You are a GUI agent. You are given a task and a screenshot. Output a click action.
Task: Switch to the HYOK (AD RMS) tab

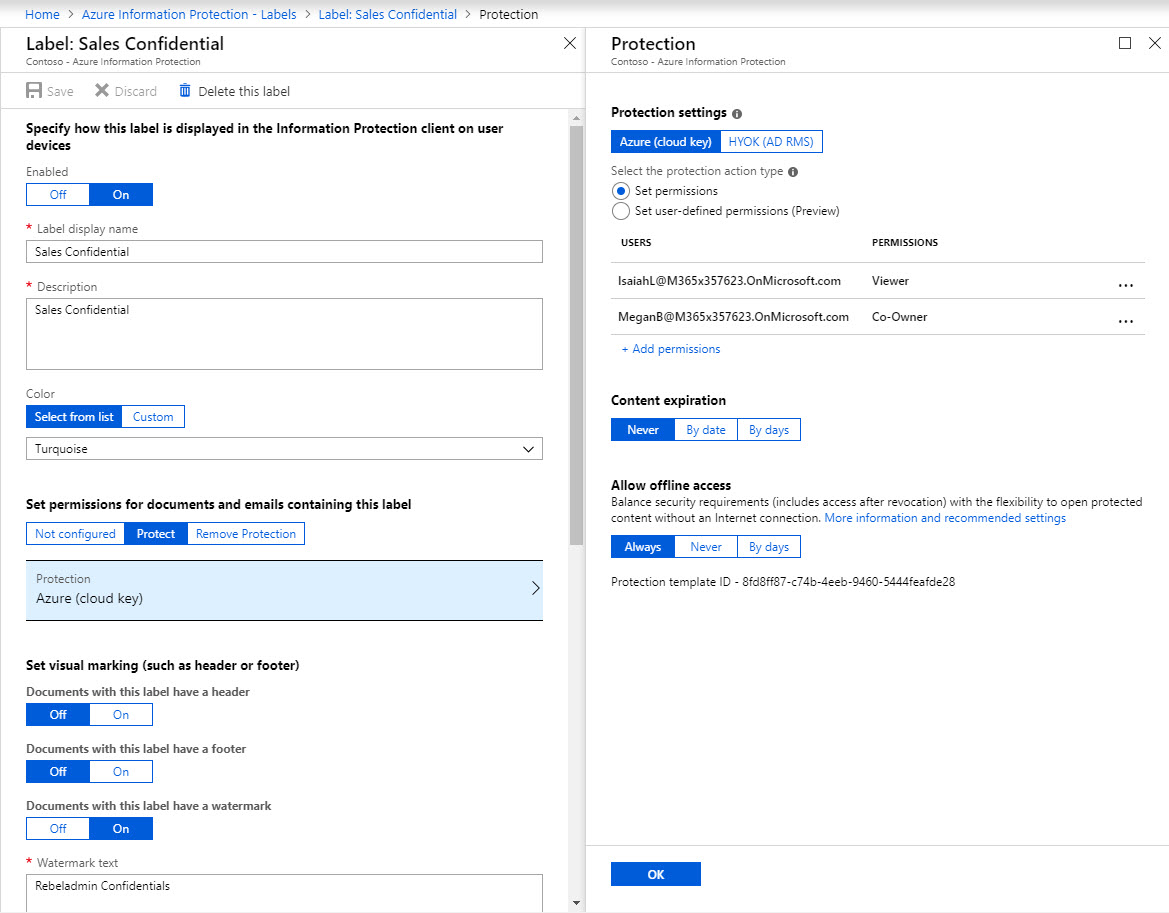(771, 141)
